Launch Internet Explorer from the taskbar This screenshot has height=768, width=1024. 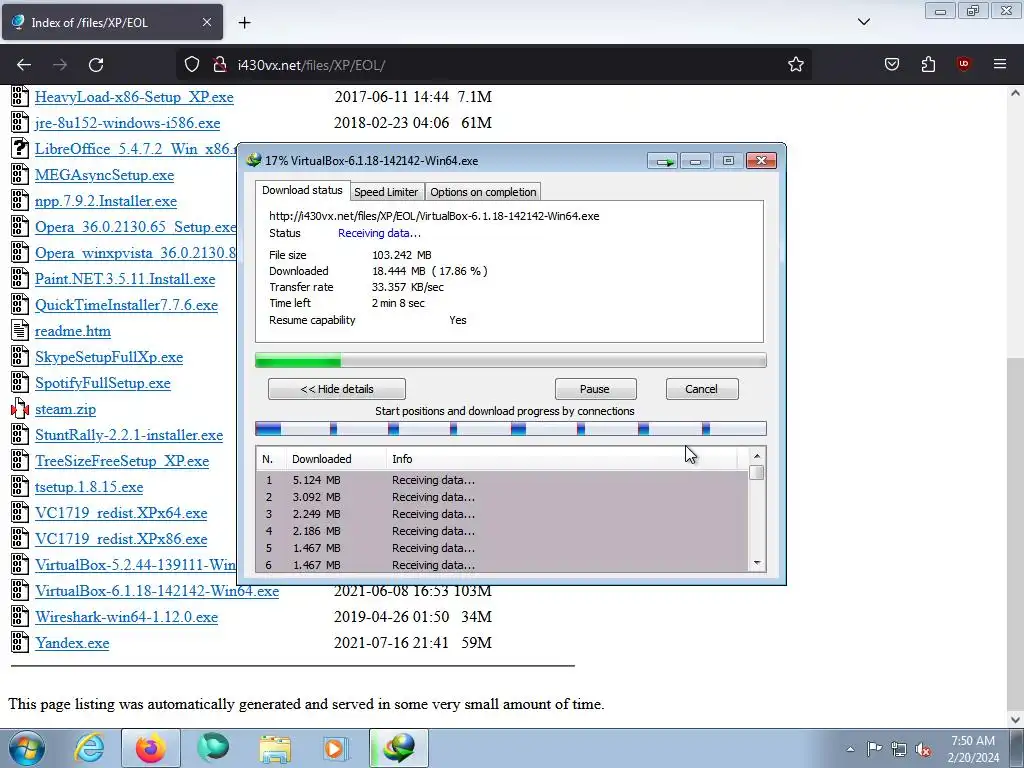89,748
